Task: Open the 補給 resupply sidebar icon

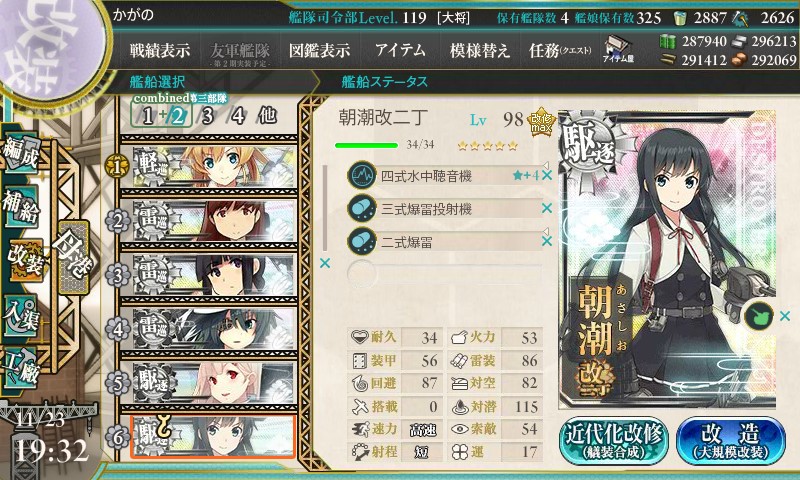Action: (x=21, y=207)
